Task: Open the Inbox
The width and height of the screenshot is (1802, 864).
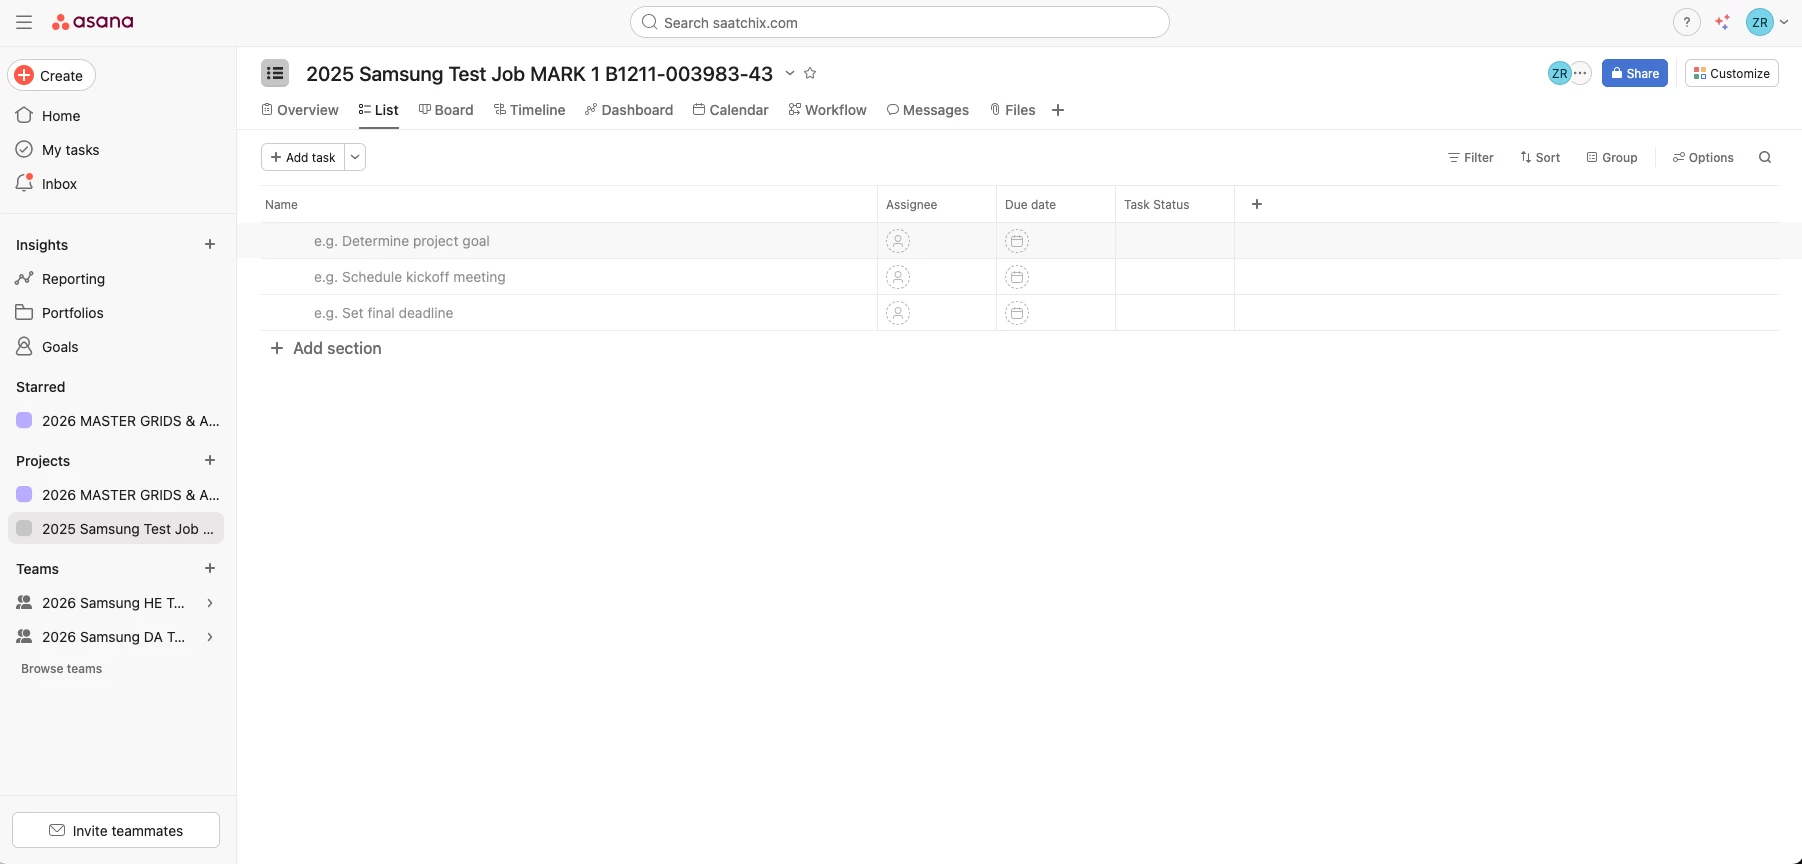Action: pos(116,184)
